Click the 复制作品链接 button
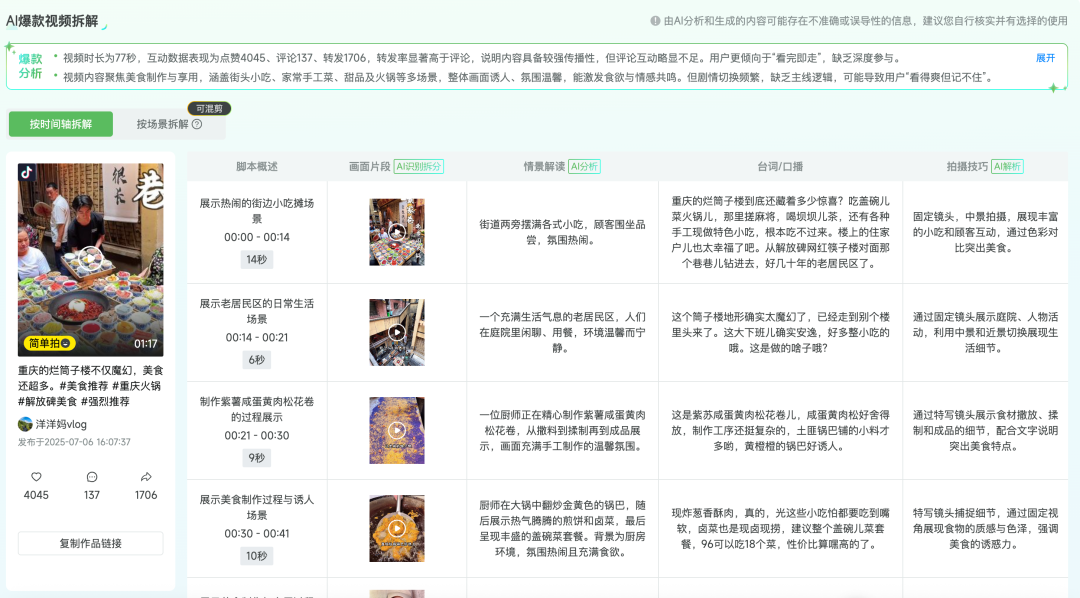1080x598 pixels. coord(90,544)
